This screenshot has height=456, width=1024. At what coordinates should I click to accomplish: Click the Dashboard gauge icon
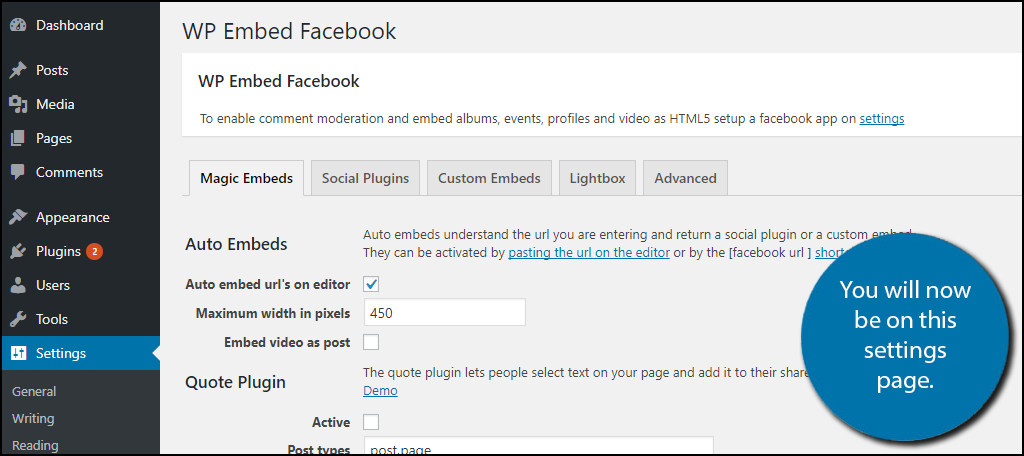(x=18, y=25)
